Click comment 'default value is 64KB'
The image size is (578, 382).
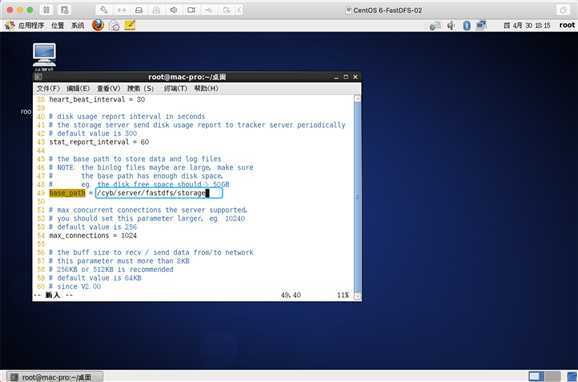point(95,278)
